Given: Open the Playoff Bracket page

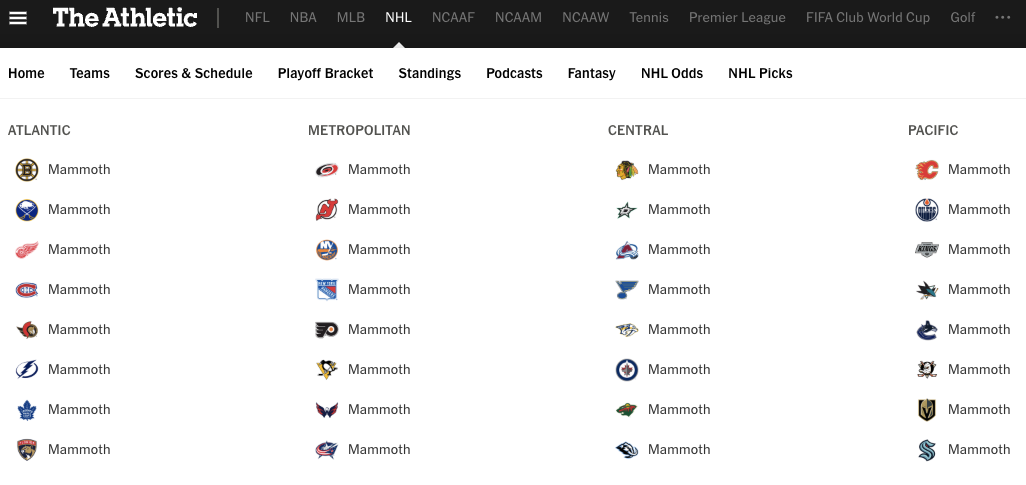Looking at the screenshot, I should (x=325, y=73).
